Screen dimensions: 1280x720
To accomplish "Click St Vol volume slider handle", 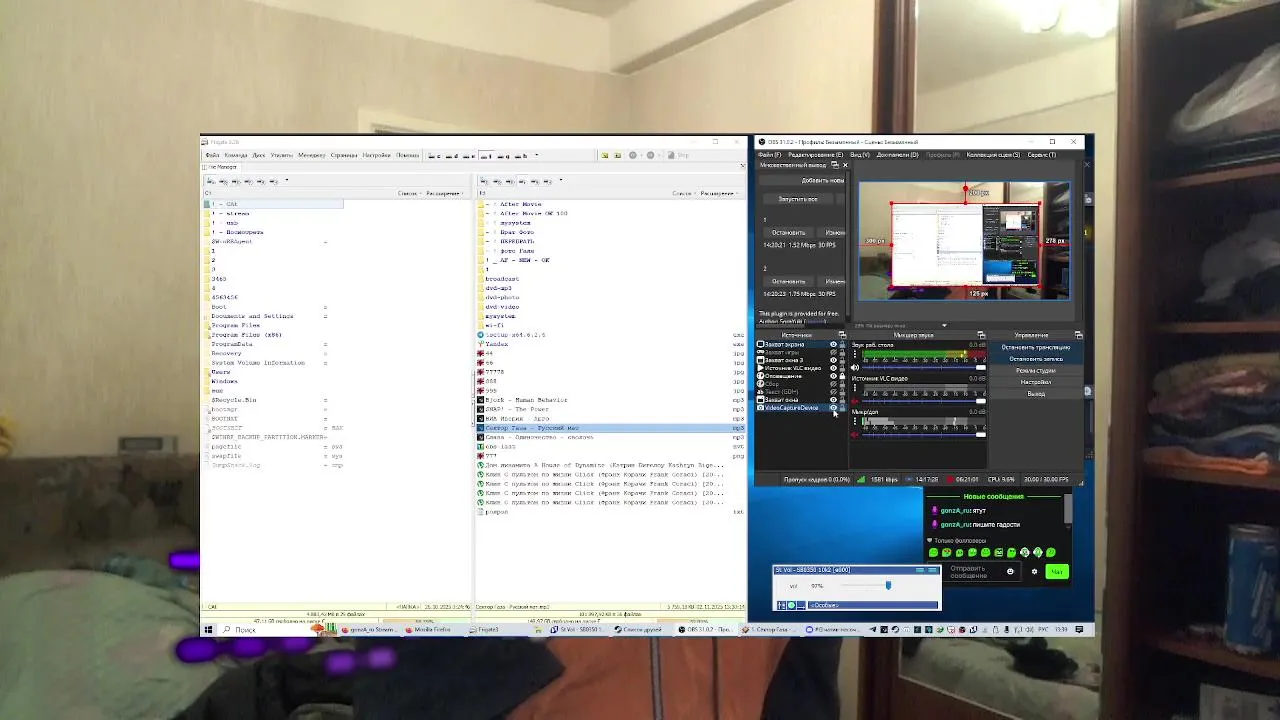I will coord(888,585).
